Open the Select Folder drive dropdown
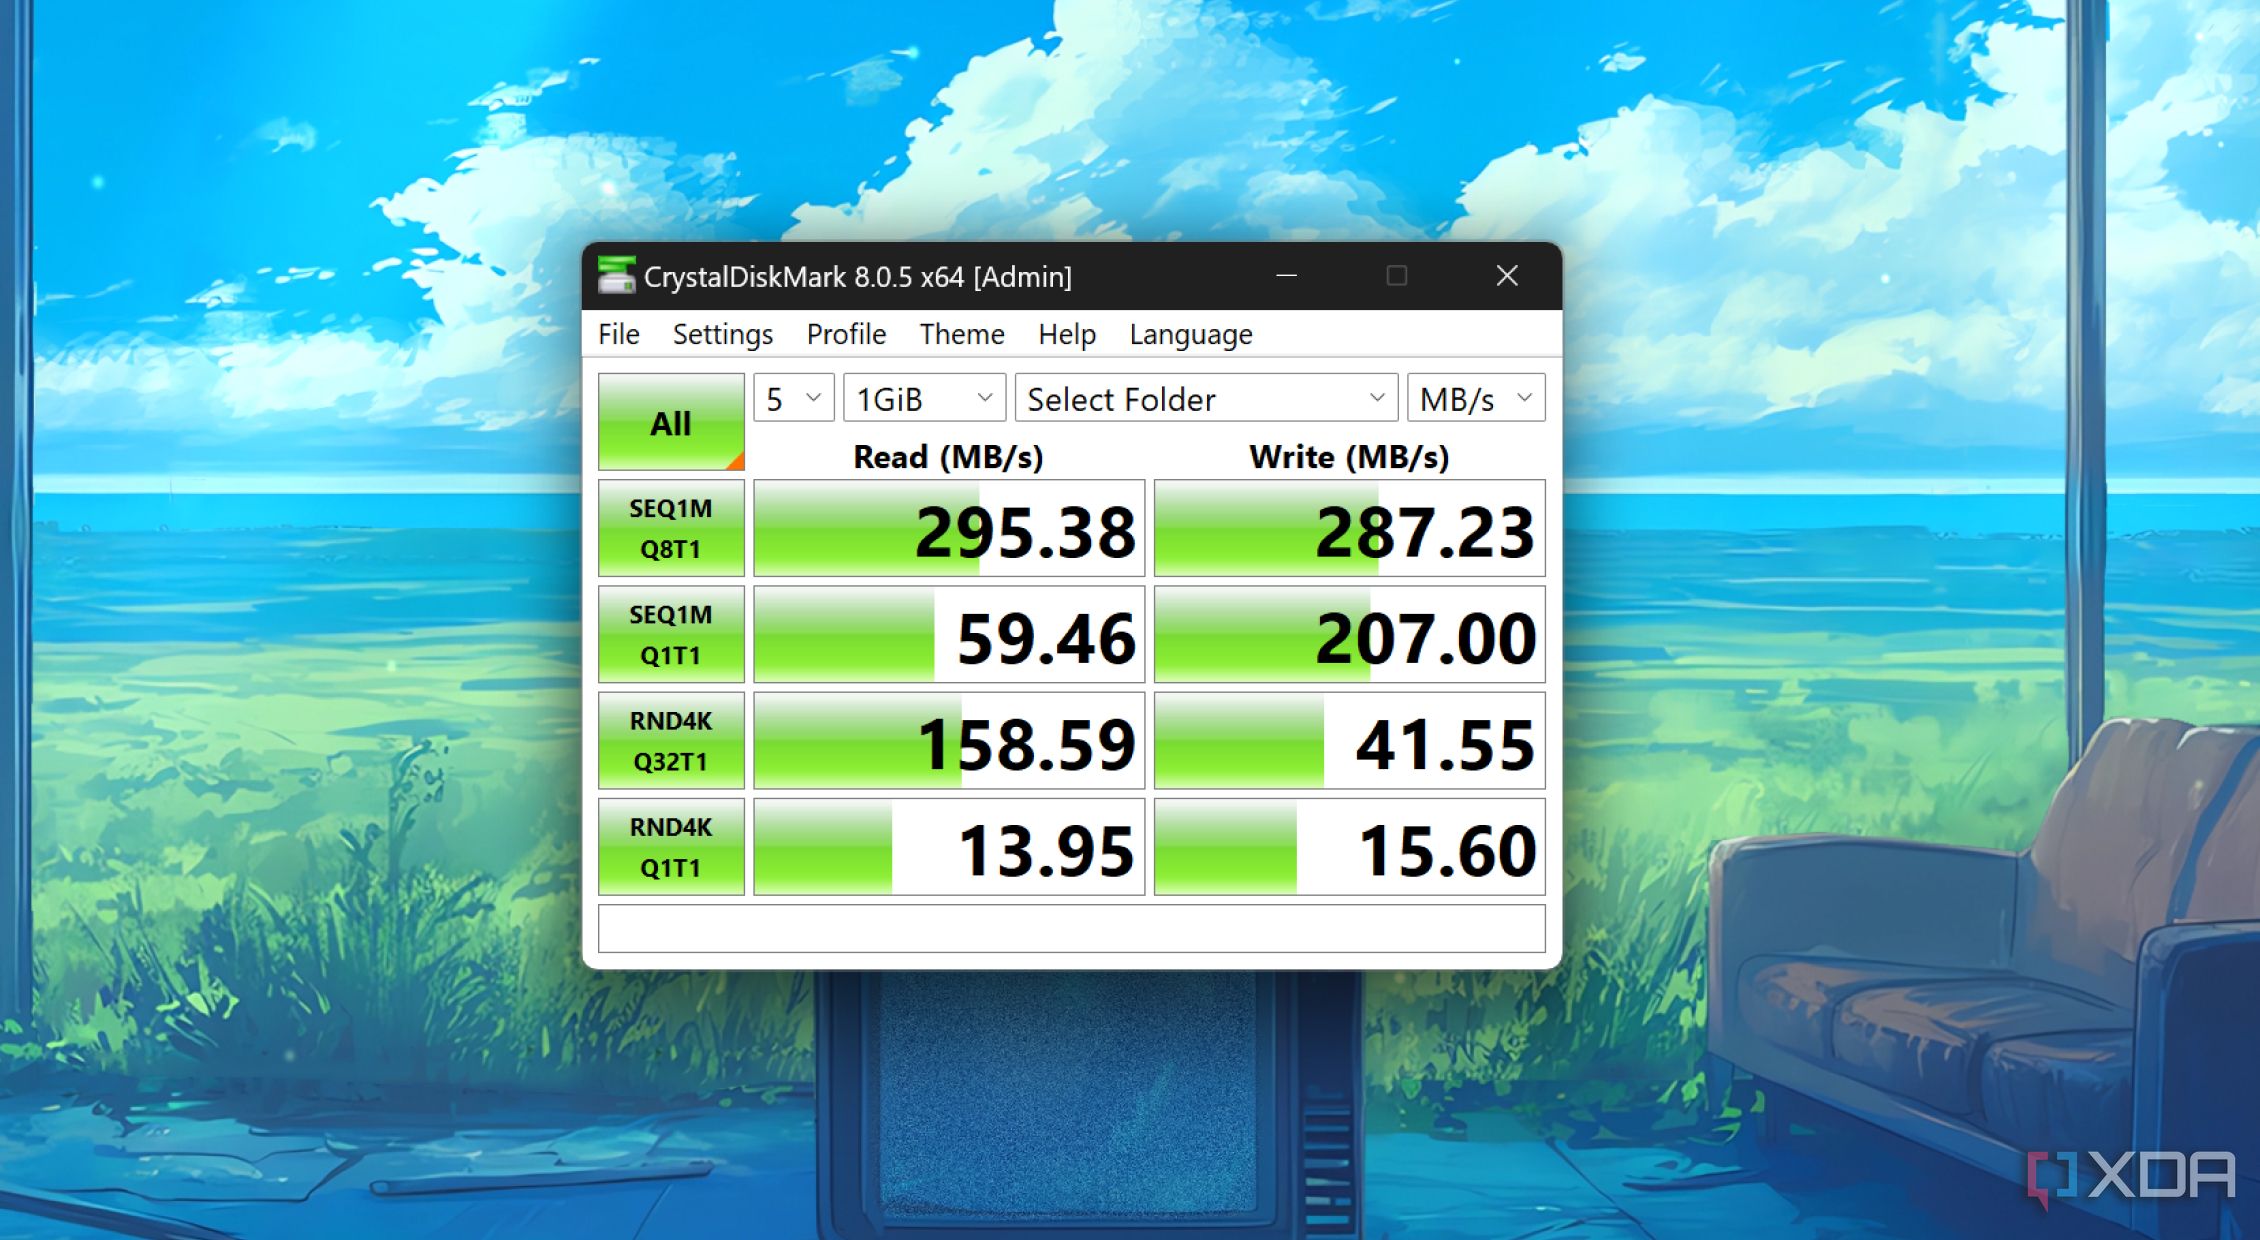2260x1240 pixels. click(1206, 398)
